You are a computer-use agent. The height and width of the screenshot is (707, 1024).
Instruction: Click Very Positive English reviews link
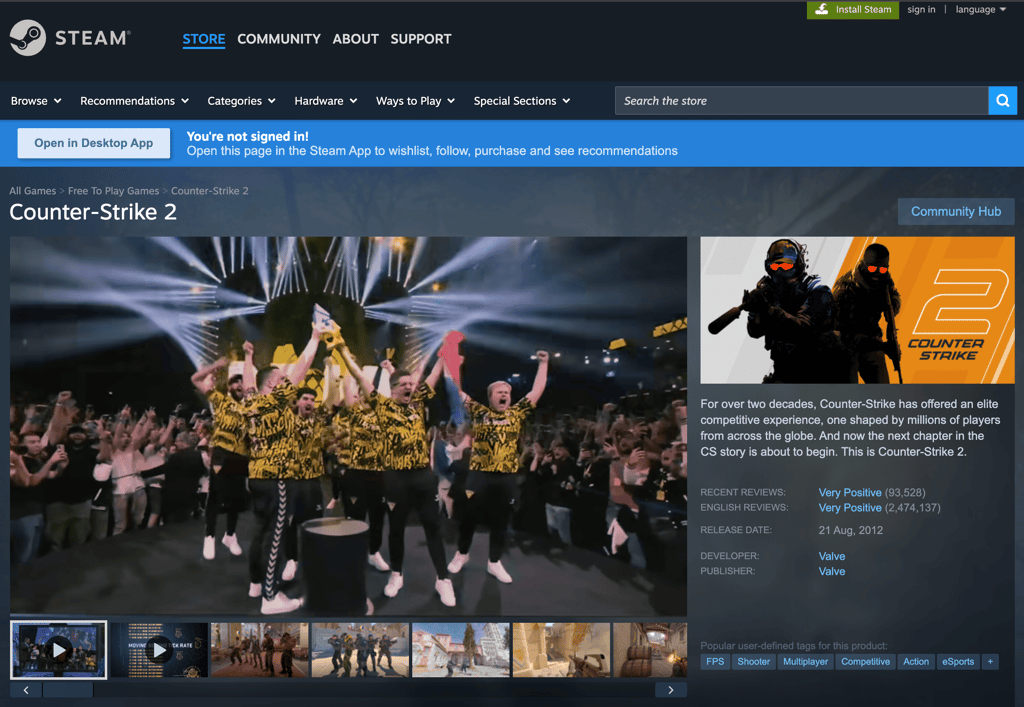point(850,507)
